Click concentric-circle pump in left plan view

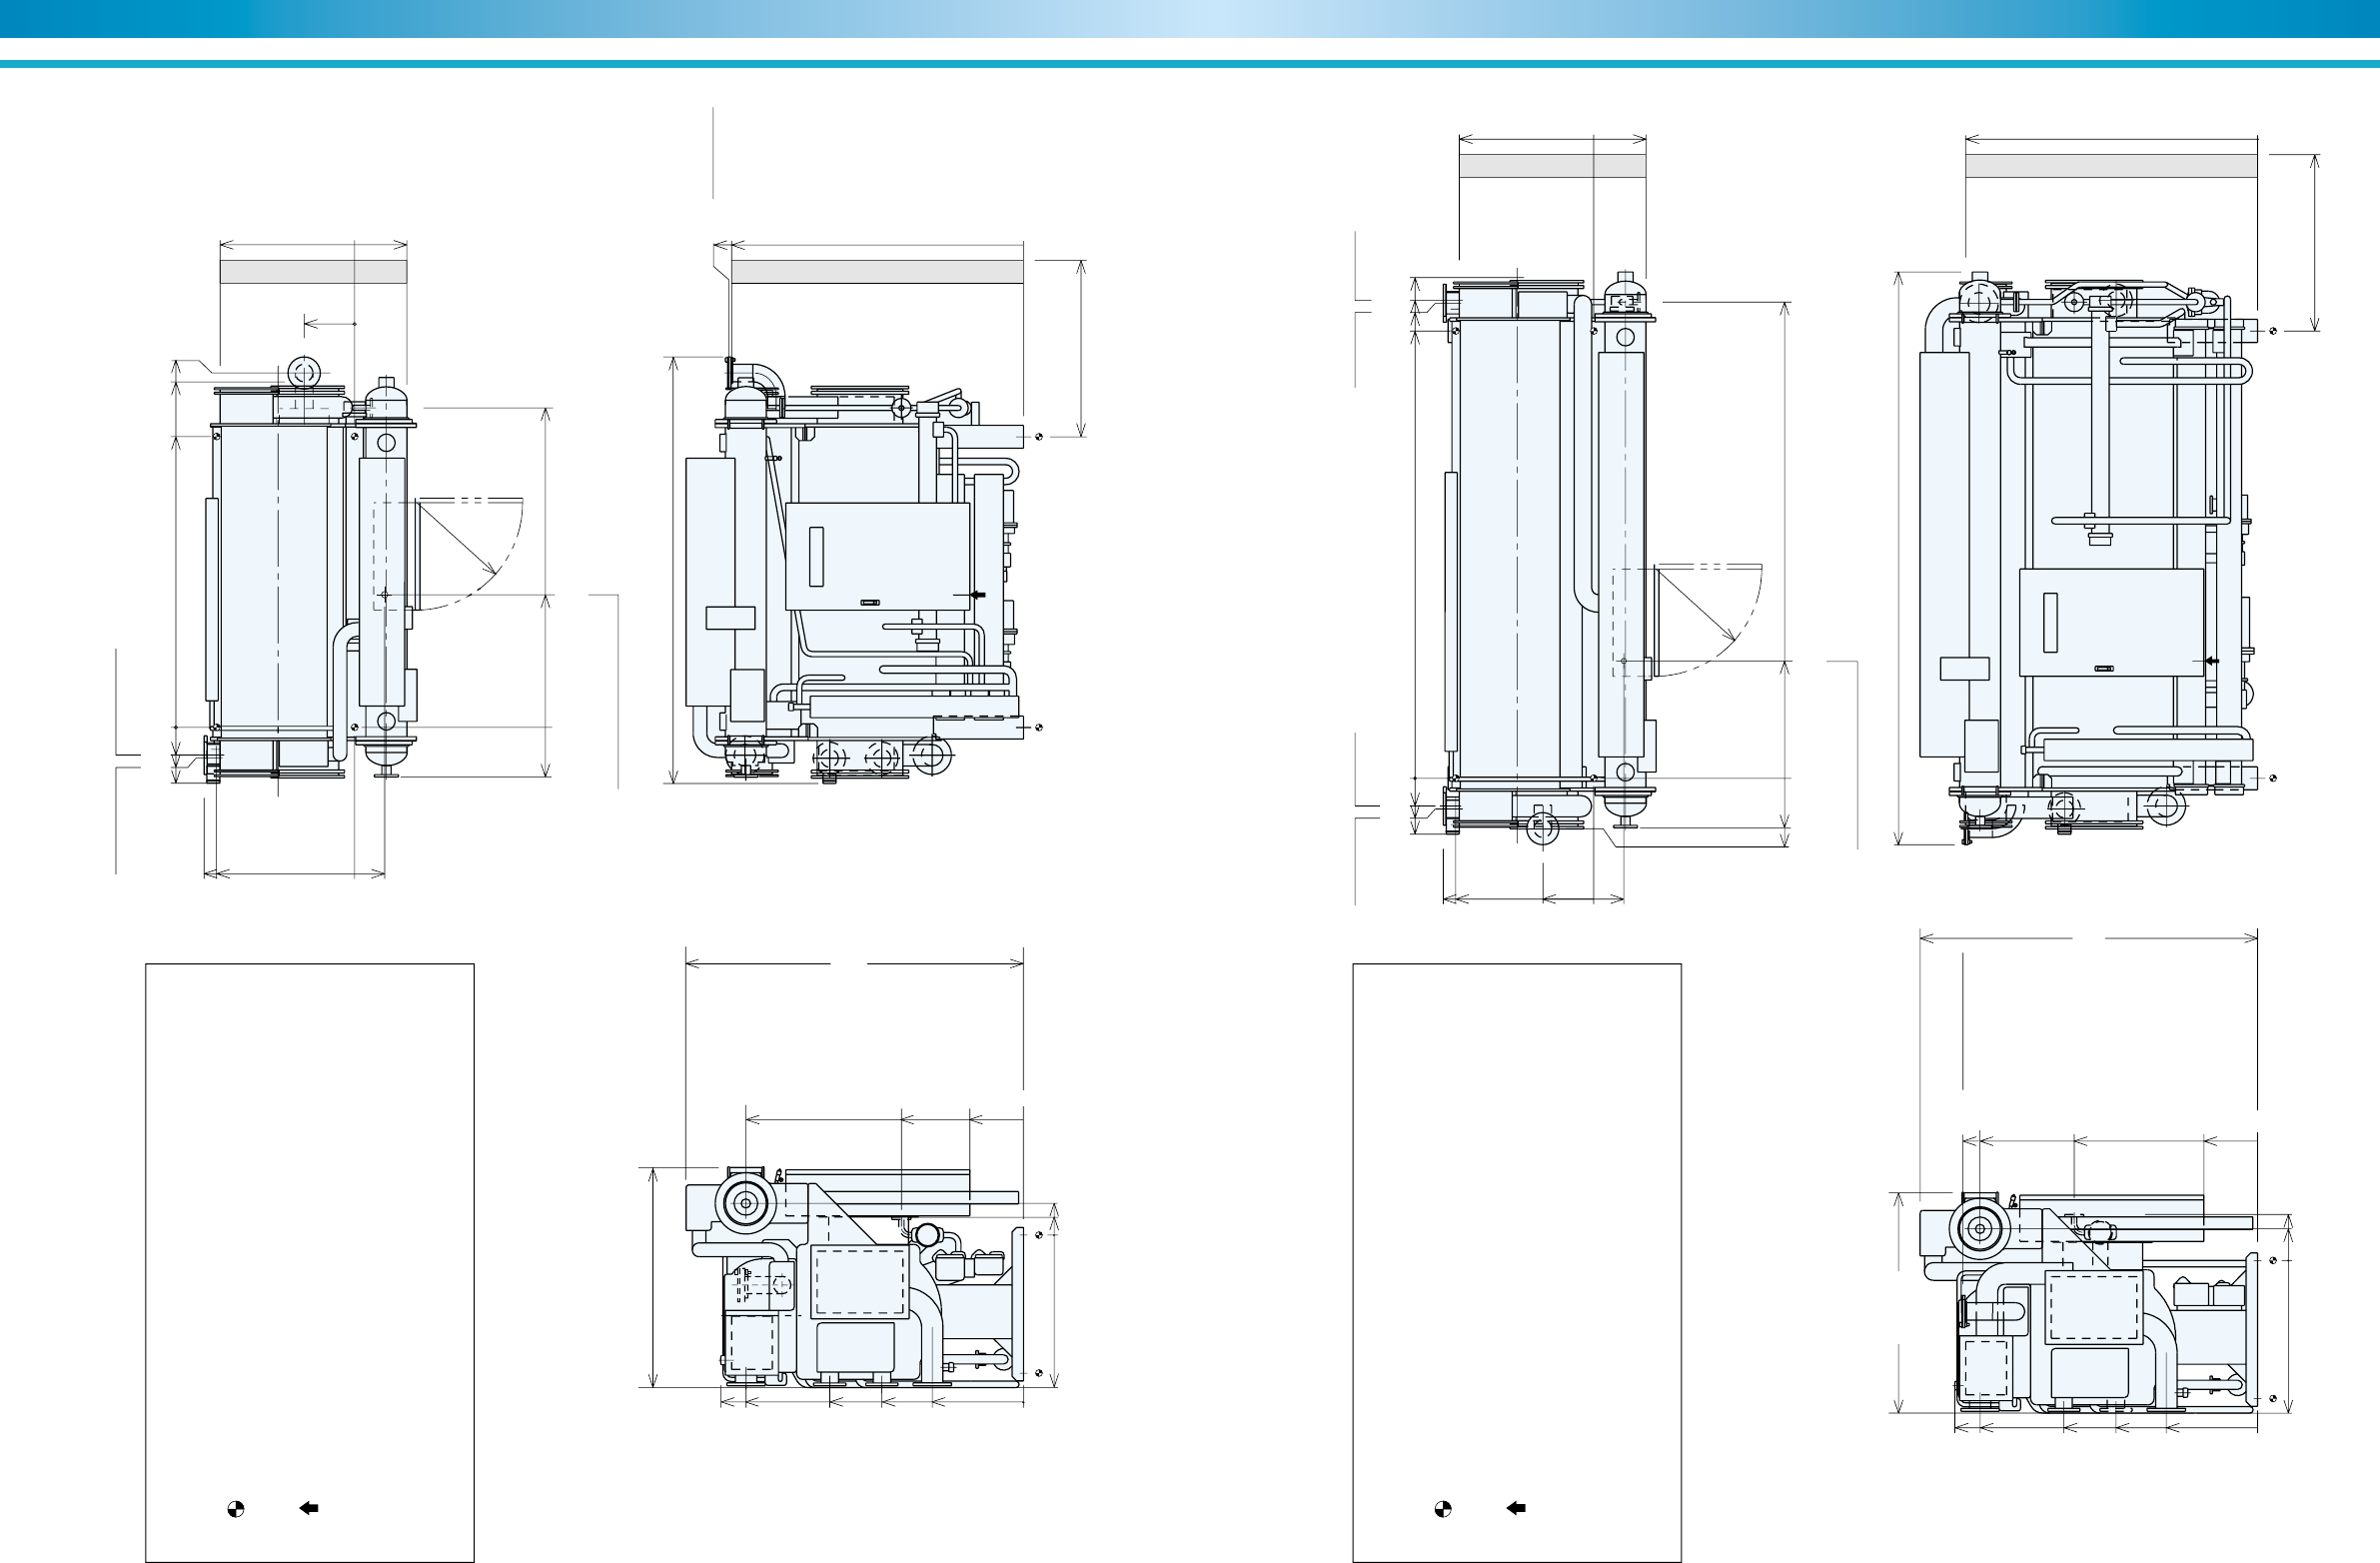click(745, 1205)
